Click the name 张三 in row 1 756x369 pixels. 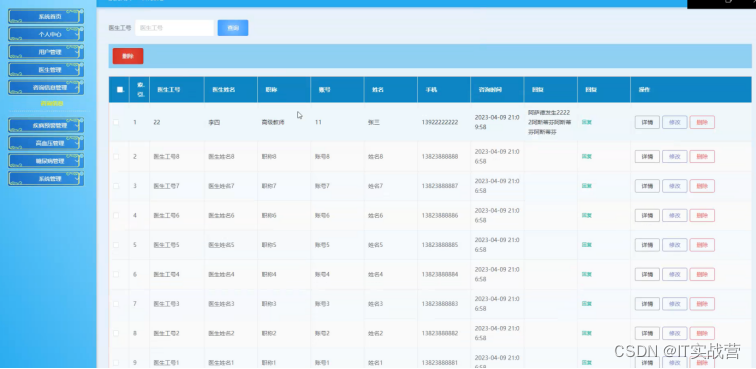[374, 123]
